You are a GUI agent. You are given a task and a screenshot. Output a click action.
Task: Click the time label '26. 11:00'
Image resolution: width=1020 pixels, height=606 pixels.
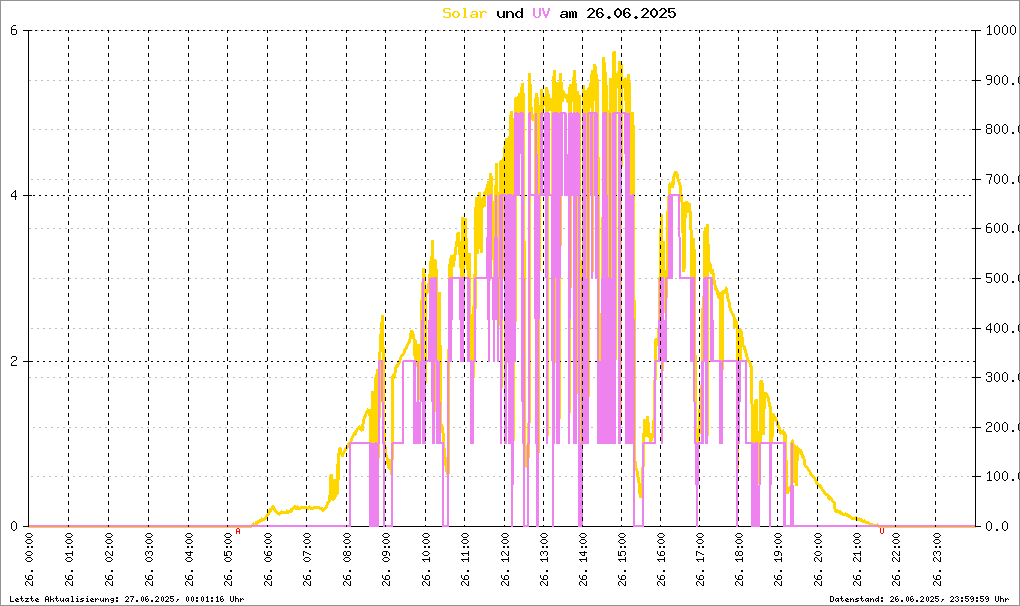pyautogui.click(x=465, y=560)
